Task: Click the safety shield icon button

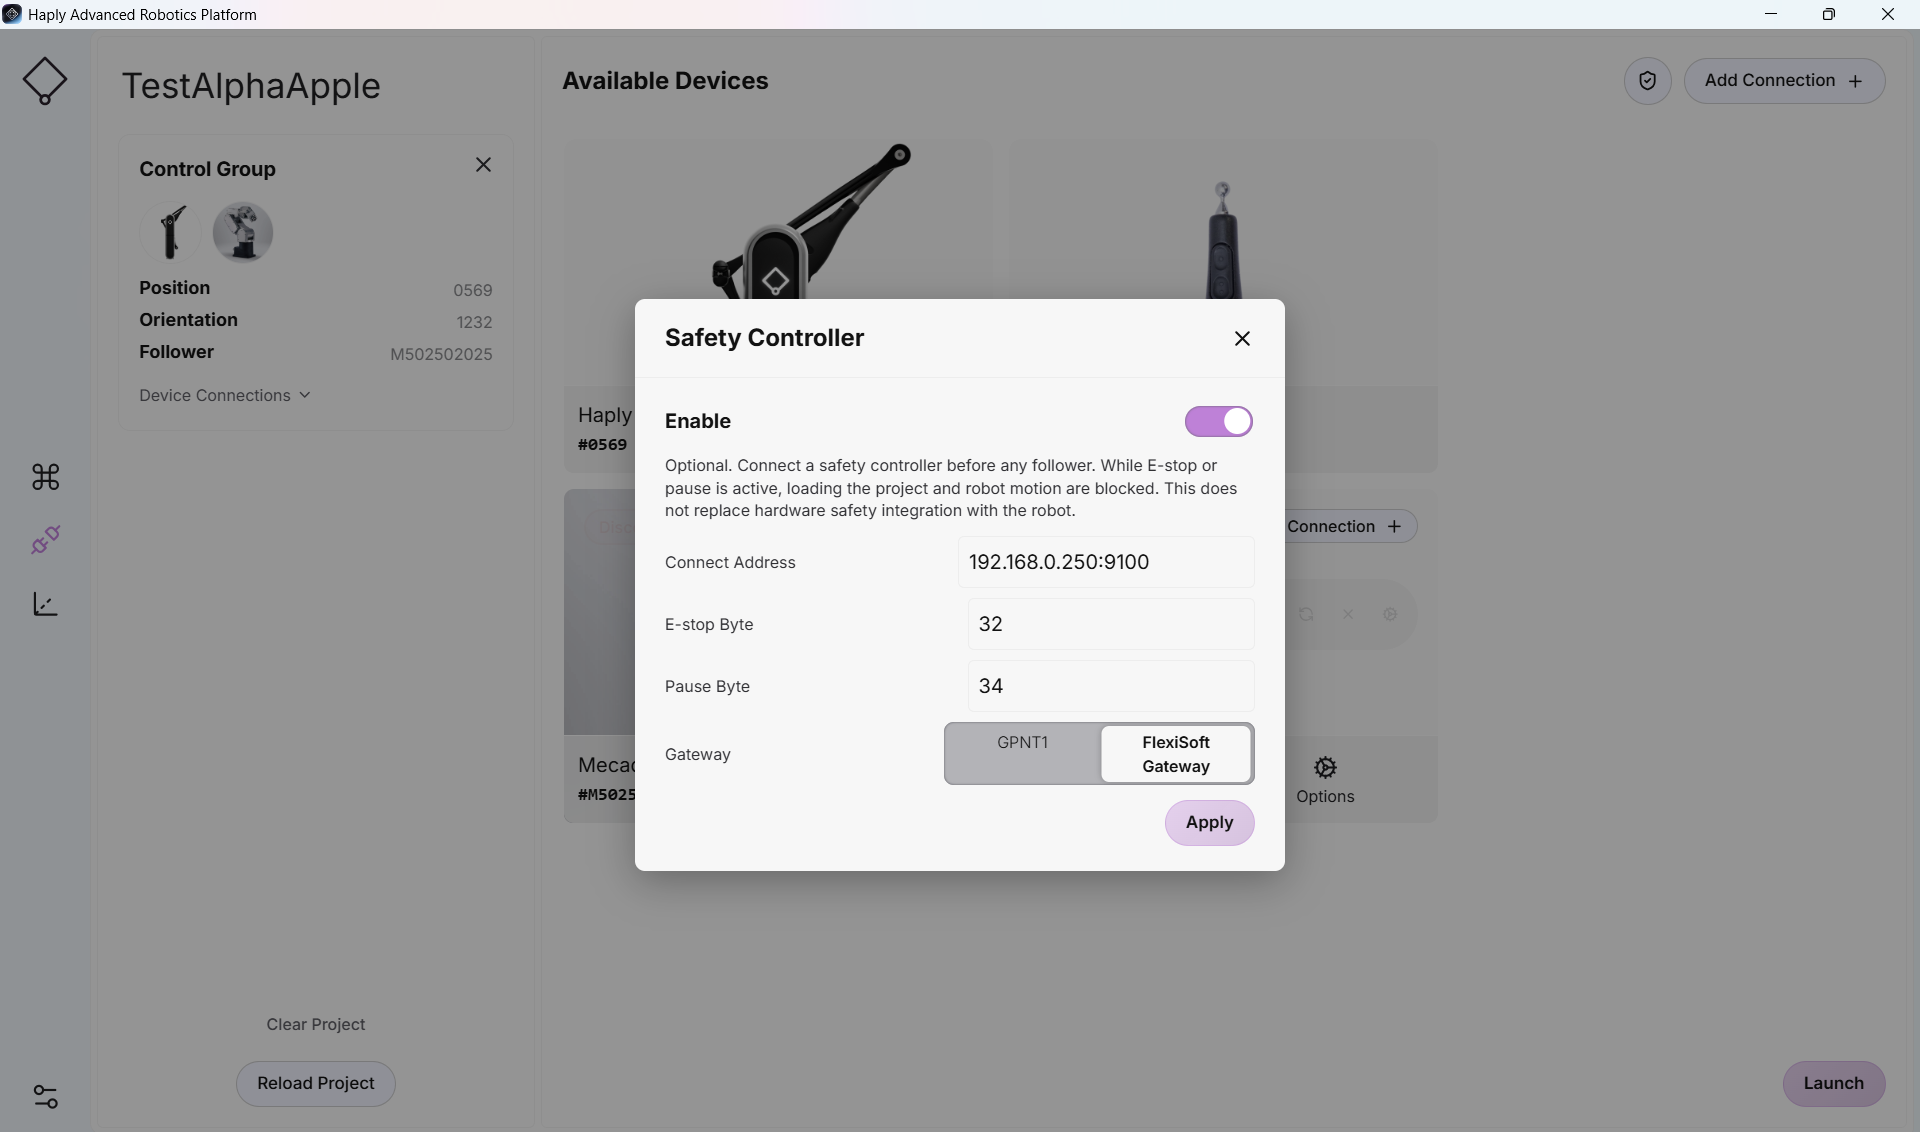Action: click(x=1647, y=81)
